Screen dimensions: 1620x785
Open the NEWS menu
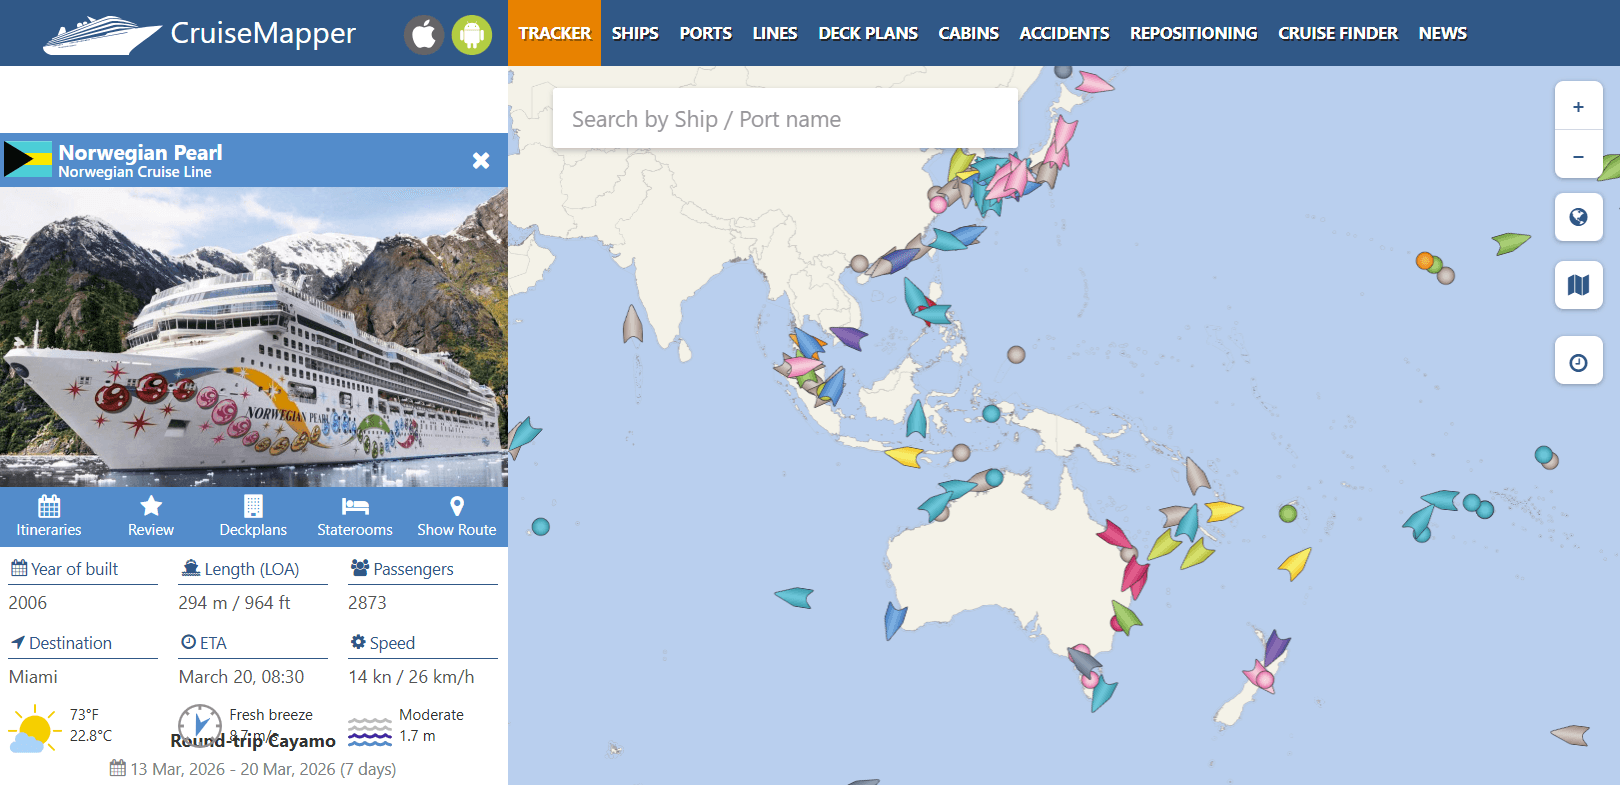click(x=1443, y=33)
